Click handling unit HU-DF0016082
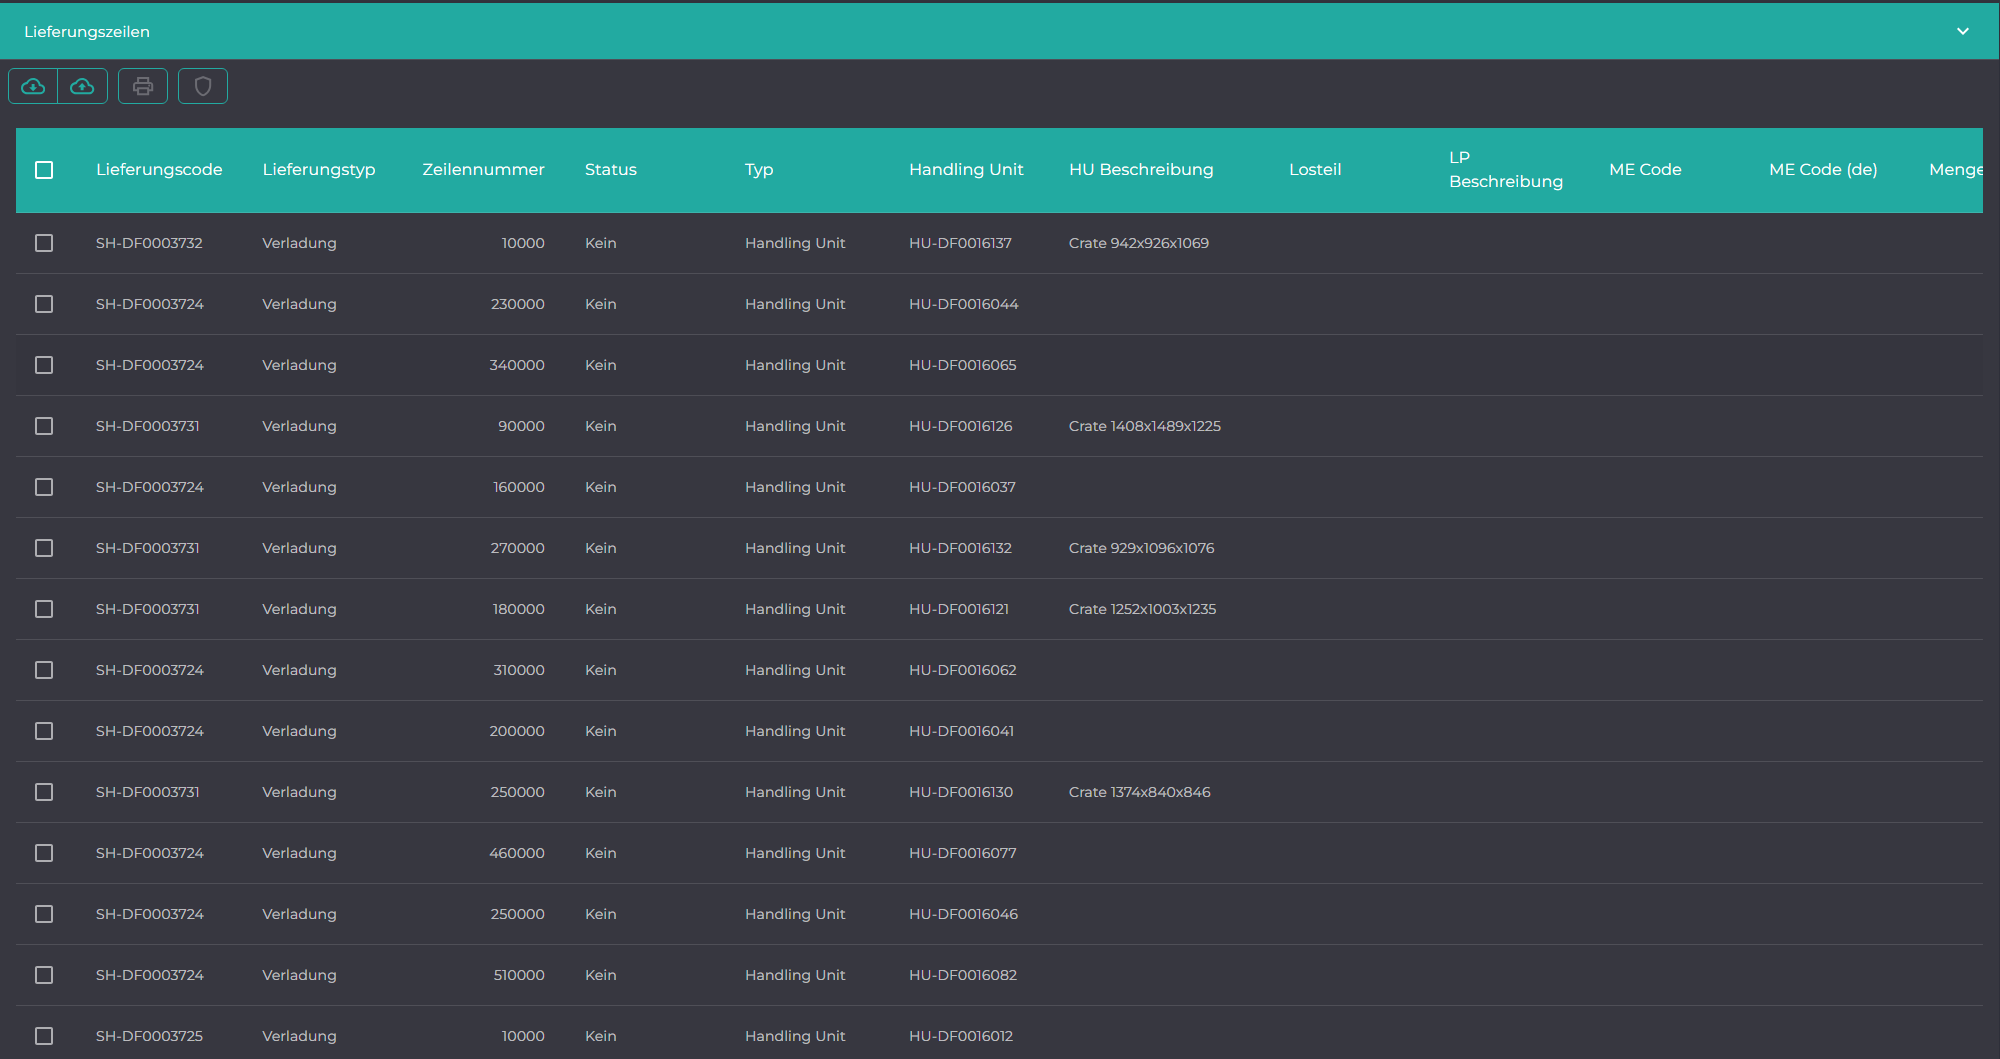 click(x=963, y=975)
